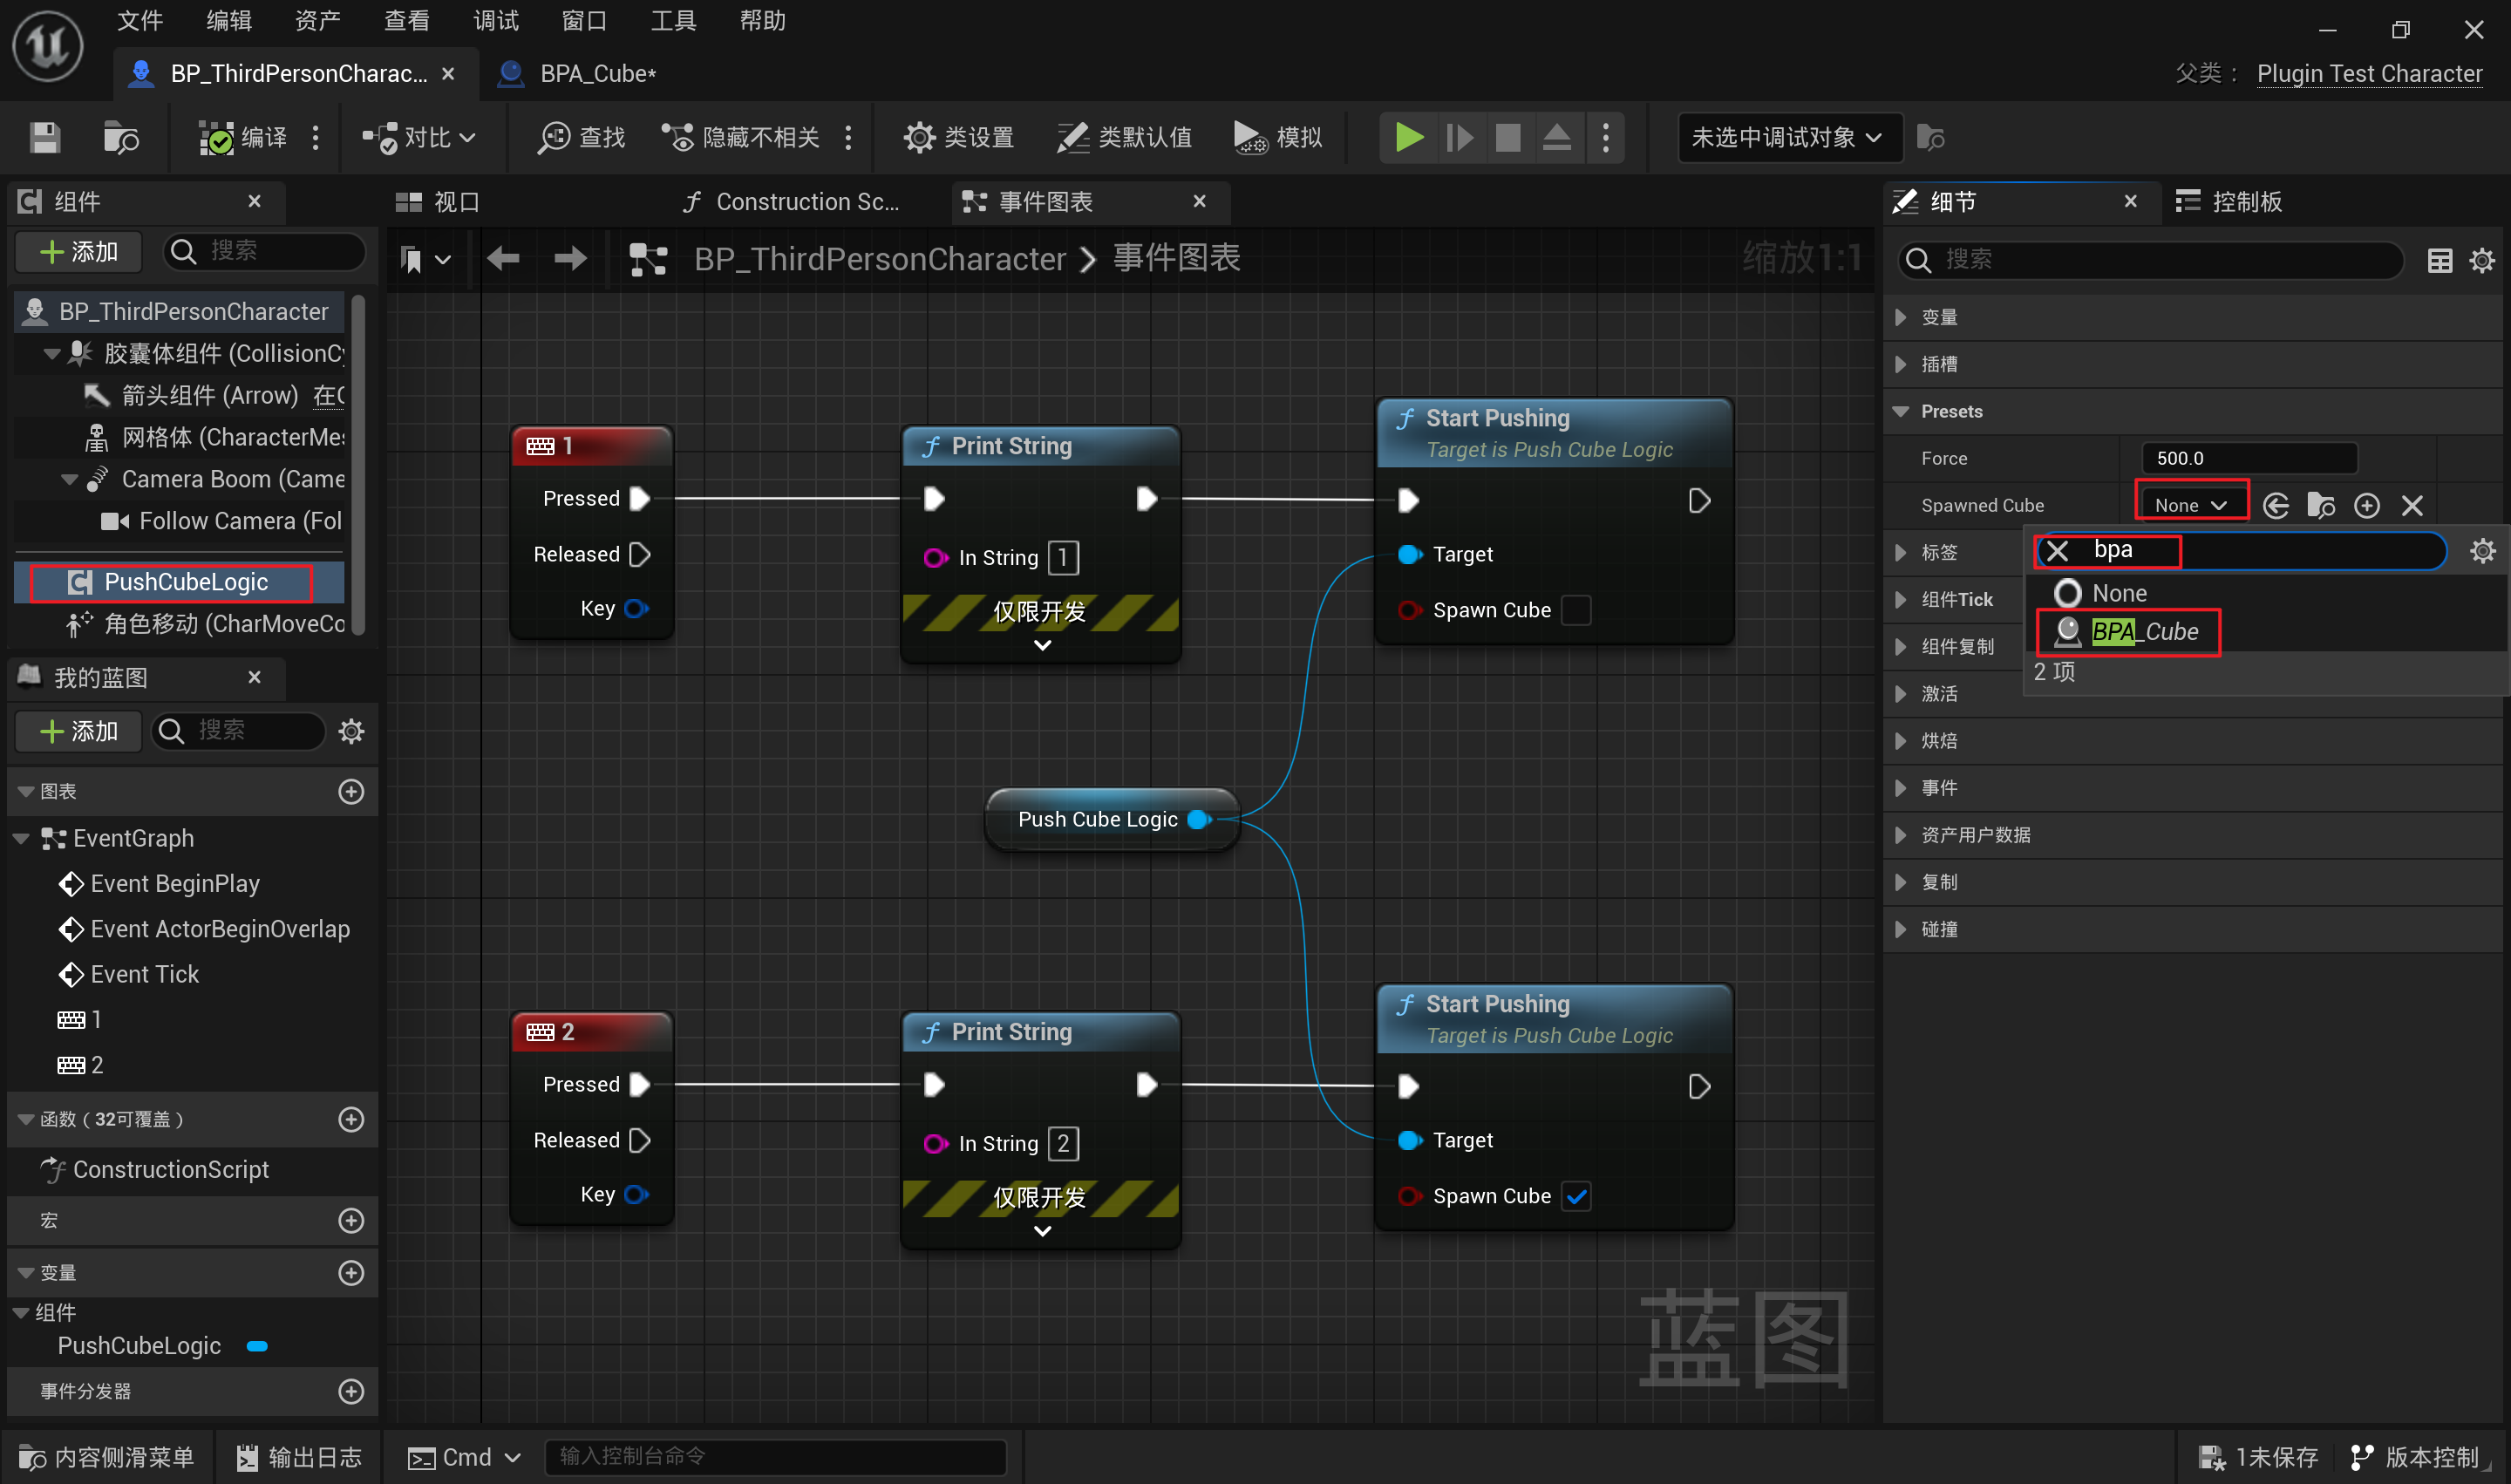Open the 调试 menu
Image resolution: width=2511 pixels, height=1484 pixels.
[x=495, y=21]
